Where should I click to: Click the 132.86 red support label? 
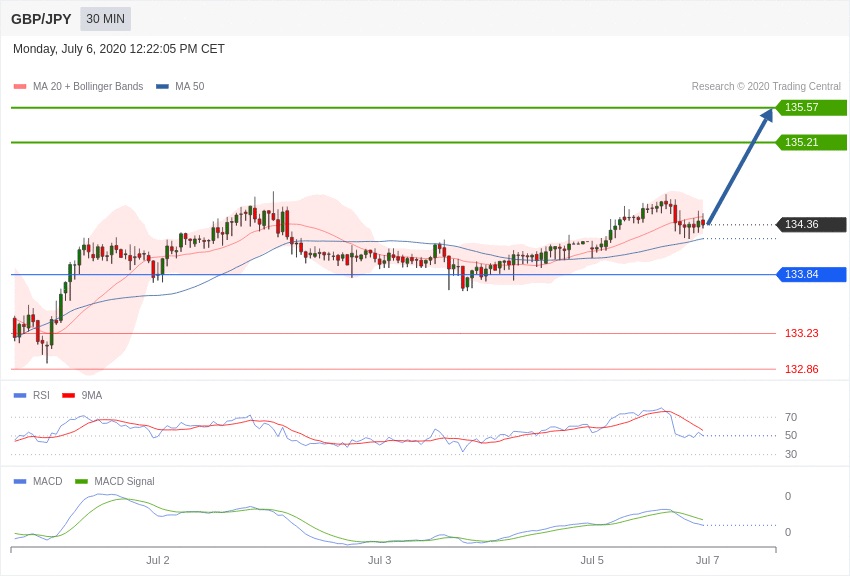[801, 369]
